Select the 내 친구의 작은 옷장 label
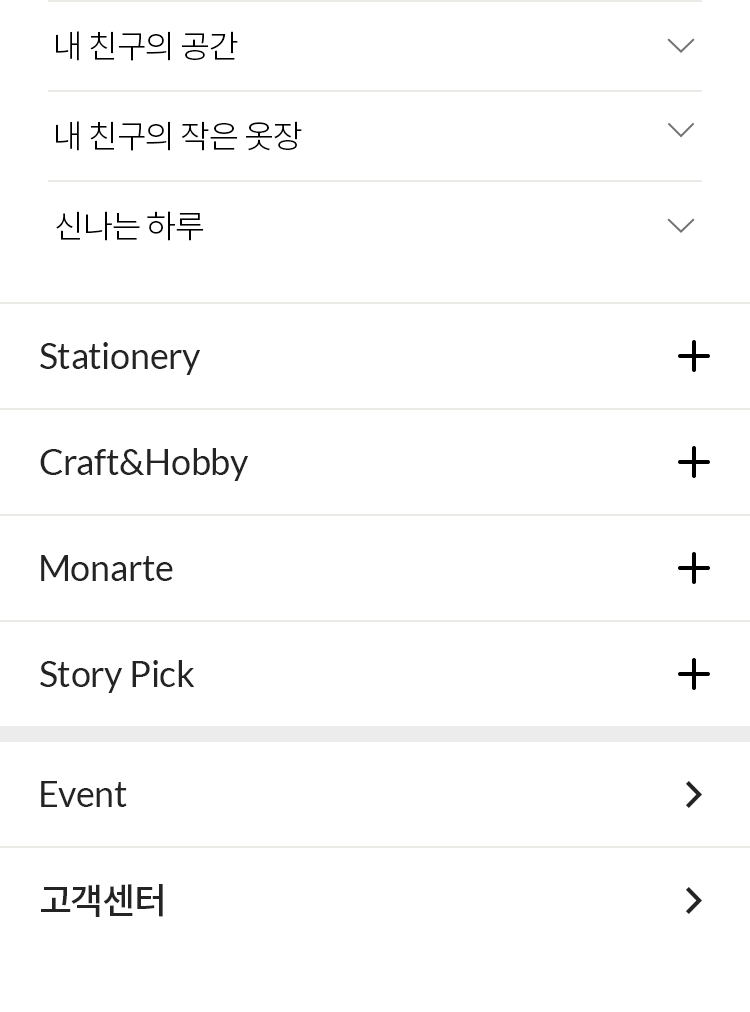 click(177, 135)
